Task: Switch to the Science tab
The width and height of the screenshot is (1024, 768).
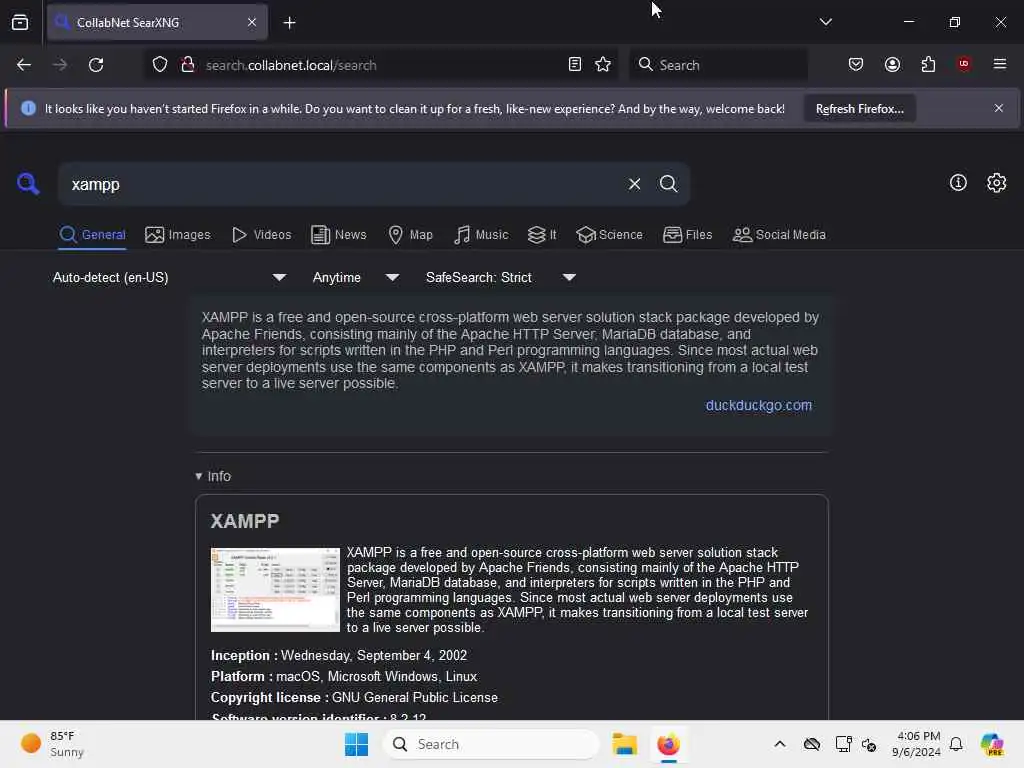Action: coord(609,235)
